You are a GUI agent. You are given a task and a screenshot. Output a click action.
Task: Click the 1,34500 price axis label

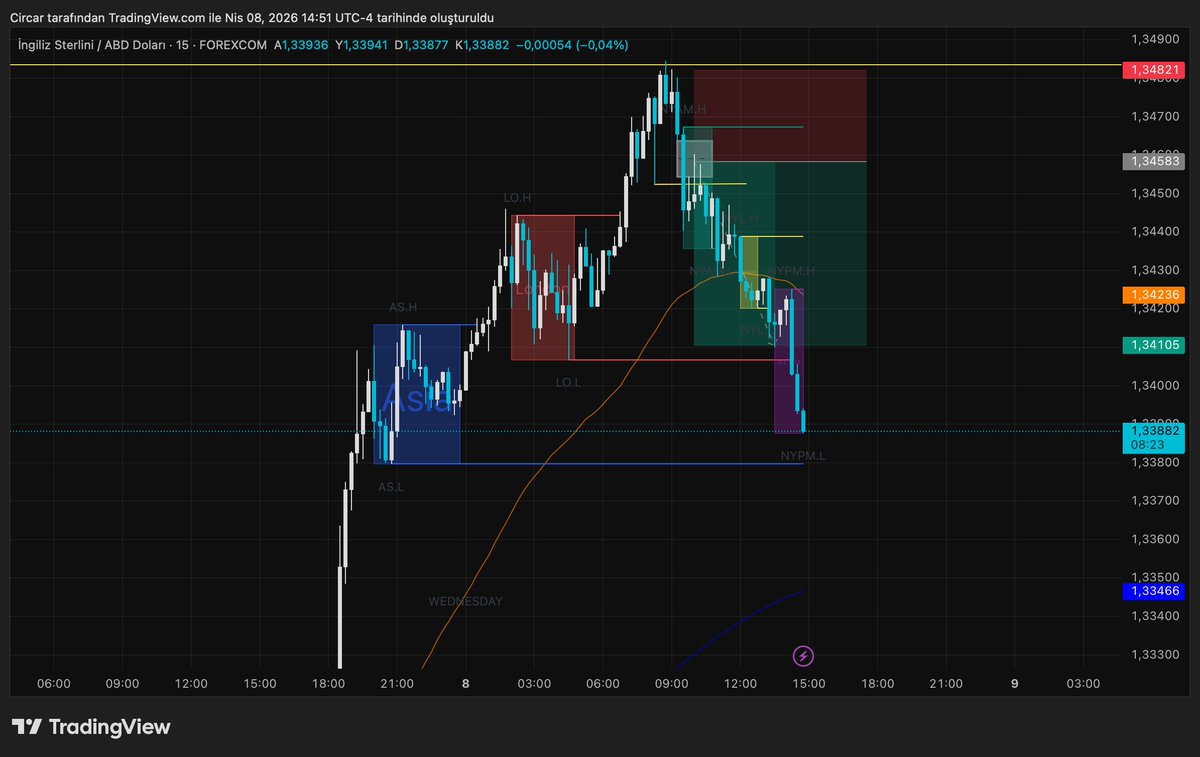(1155, 193)
